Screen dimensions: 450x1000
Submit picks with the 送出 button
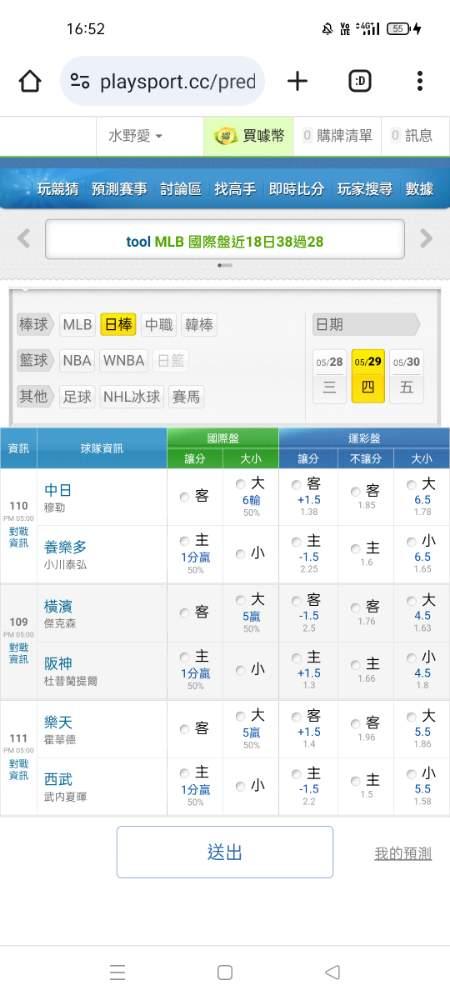[224, 852]
